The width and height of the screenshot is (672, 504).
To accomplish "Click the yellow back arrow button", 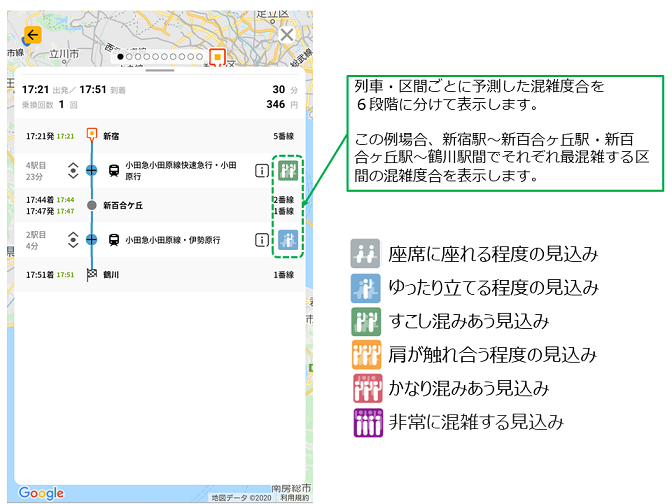I will 33,35.
